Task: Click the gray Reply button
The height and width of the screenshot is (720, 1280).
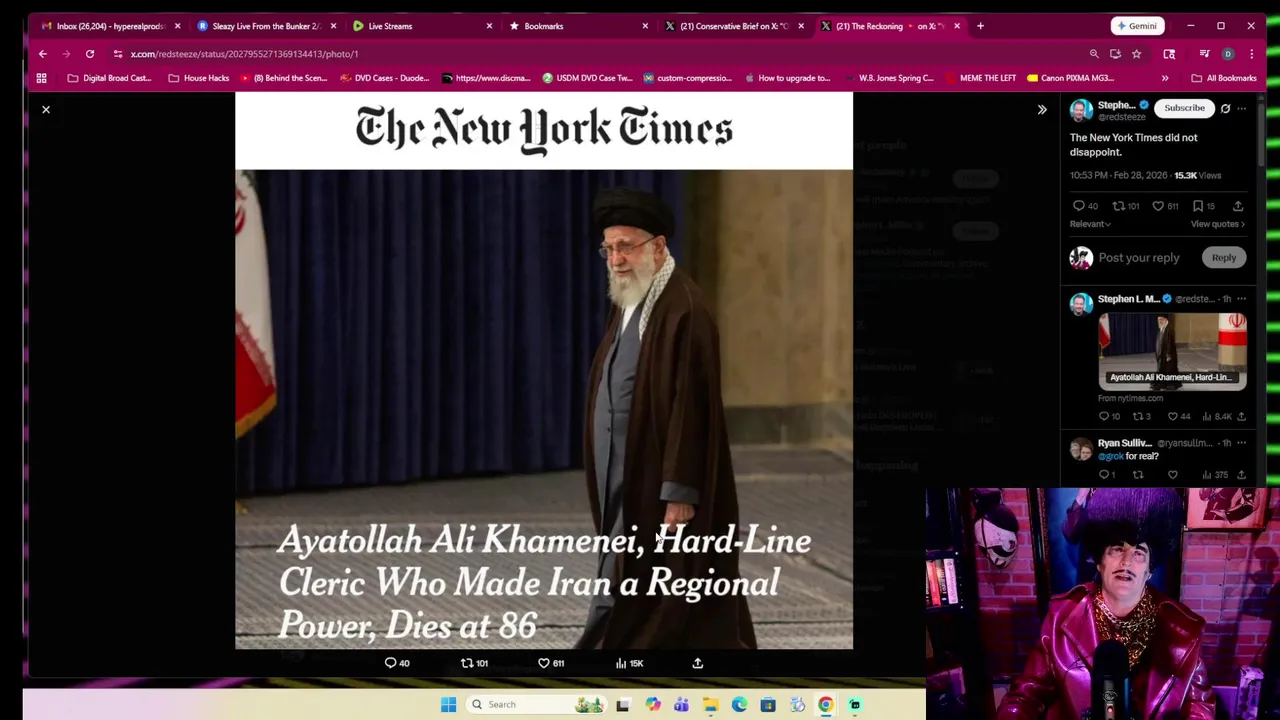Action: coord(1224,258)
